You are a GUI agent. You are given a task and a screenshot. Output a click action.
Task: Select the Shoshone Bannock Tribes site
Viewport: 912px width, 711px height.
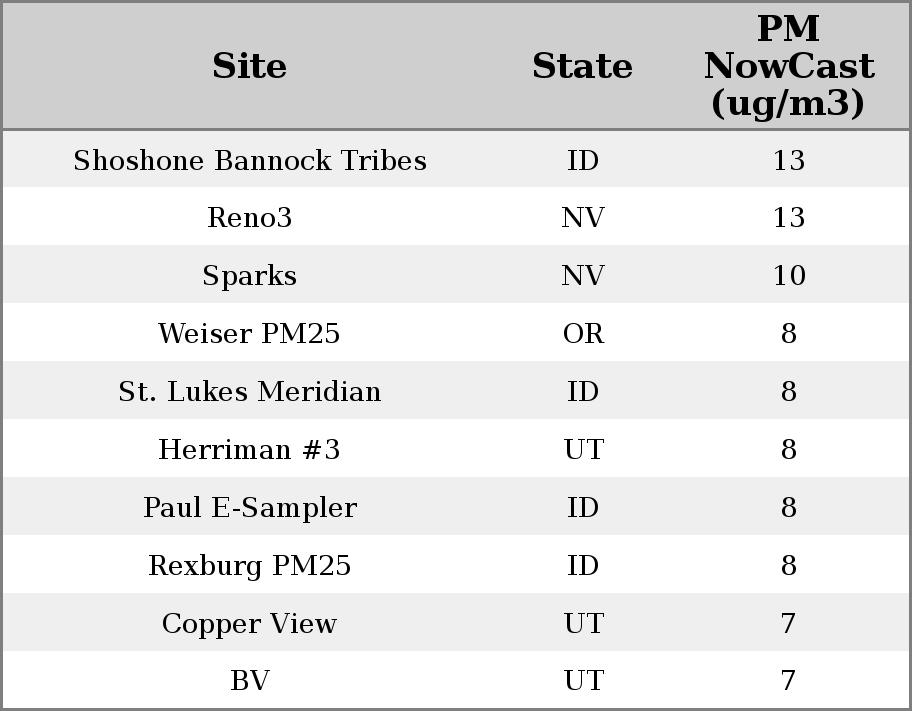[249, 161]
